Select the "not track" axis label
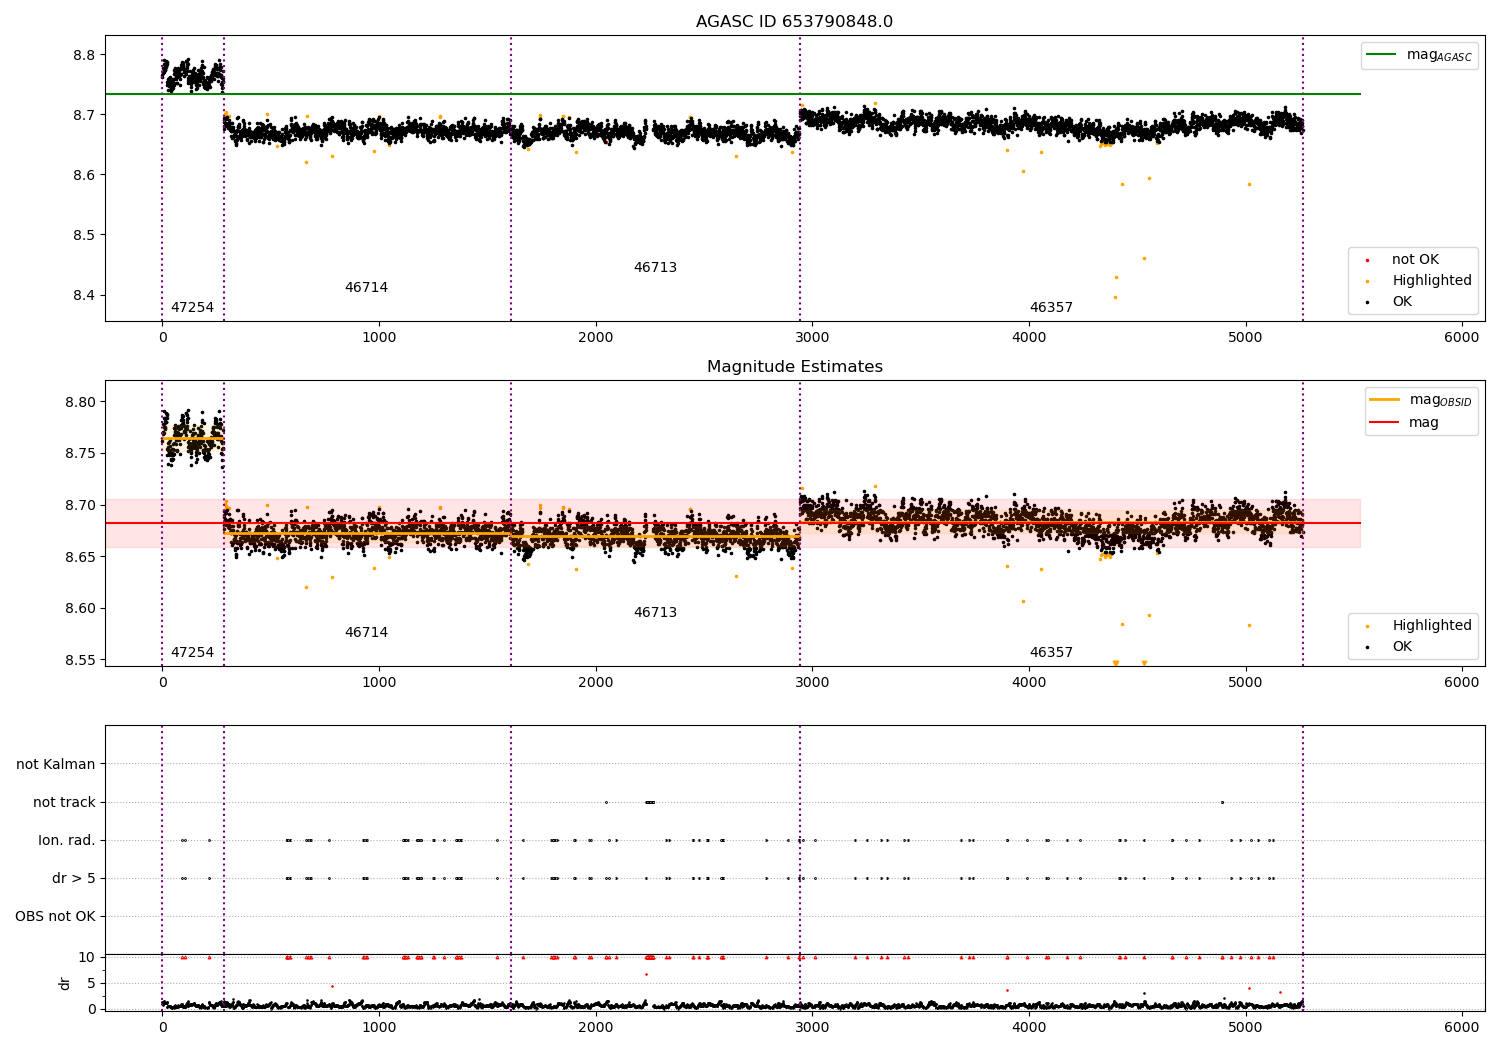1500x1050 pixels. [x=64, y=802]
